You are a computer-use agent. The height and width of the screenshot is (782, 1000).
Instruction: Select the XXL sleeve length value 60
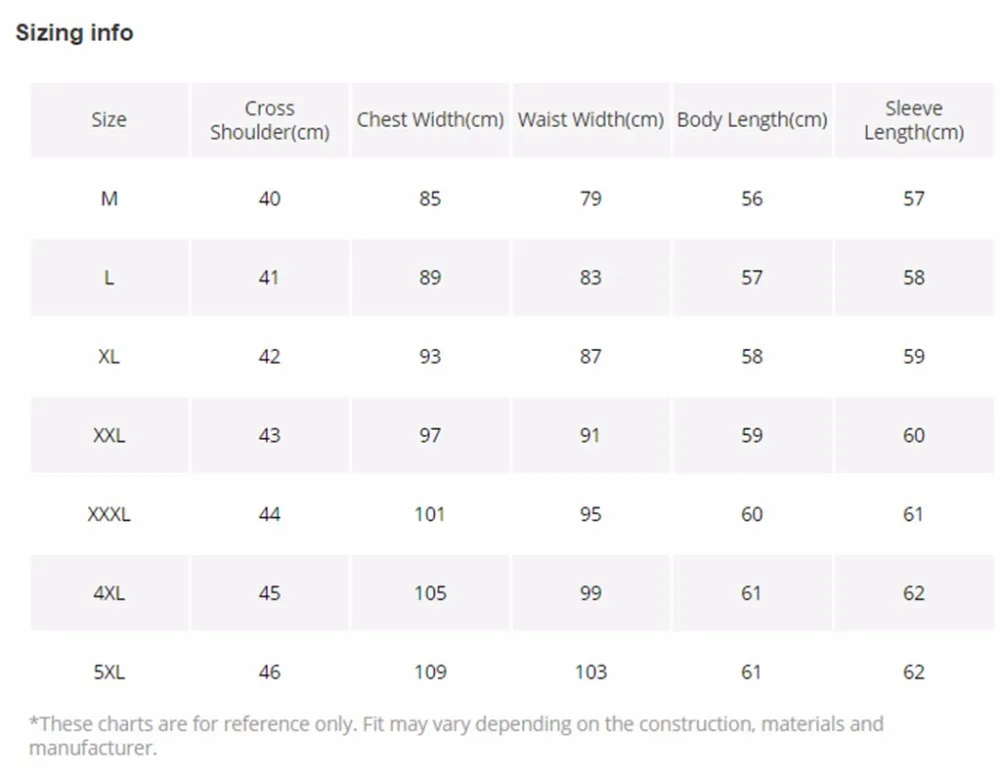click(x=914, y=436)
